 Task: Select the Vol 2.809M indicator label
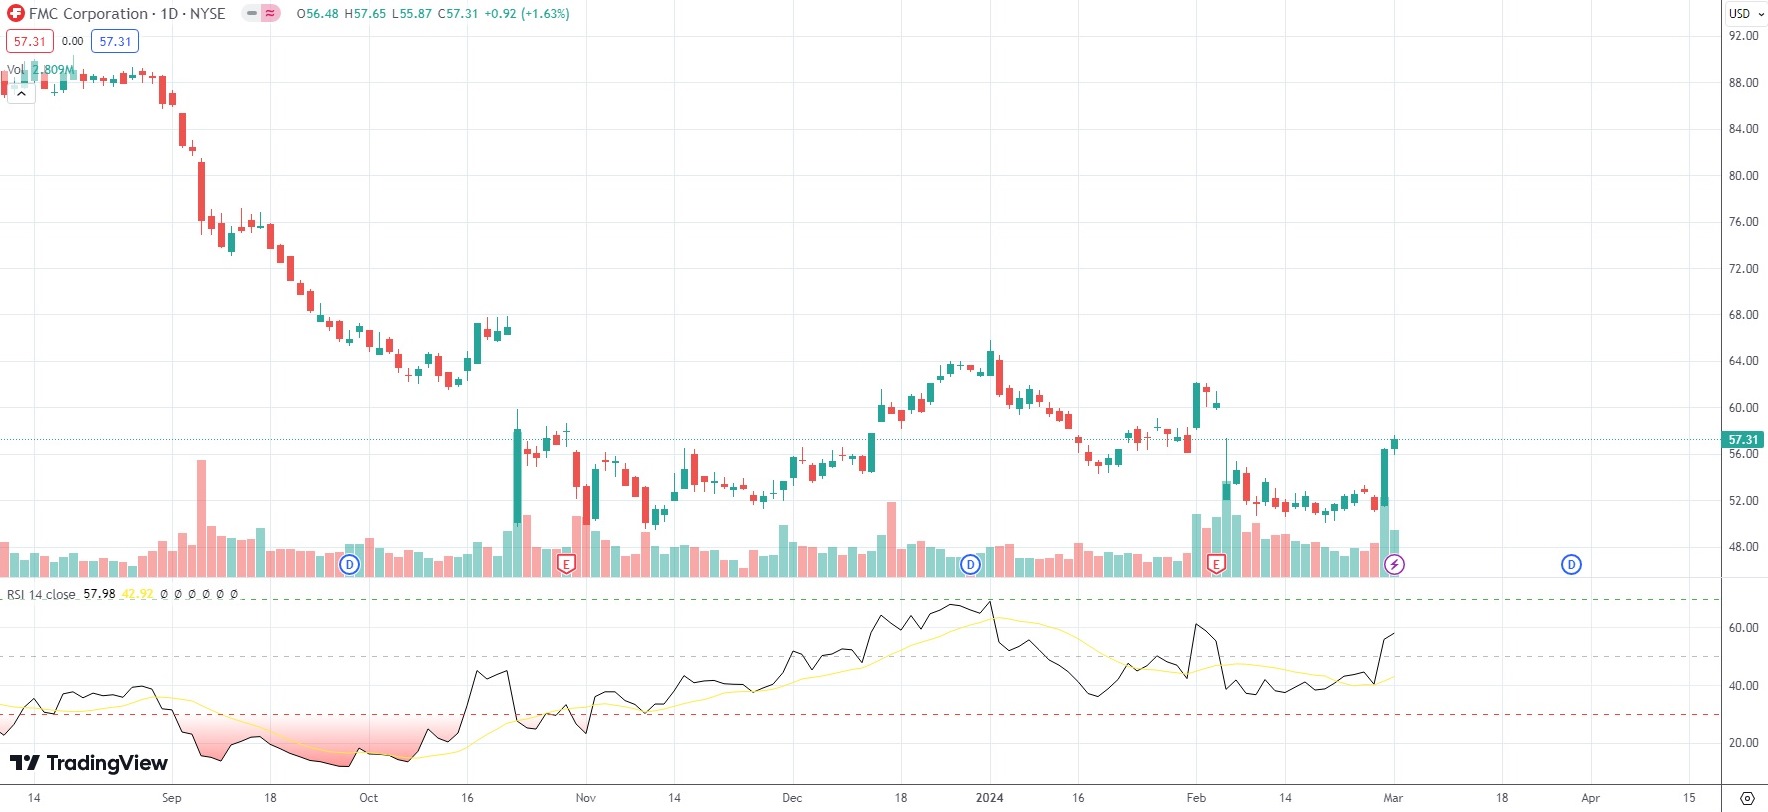(40, 70)
